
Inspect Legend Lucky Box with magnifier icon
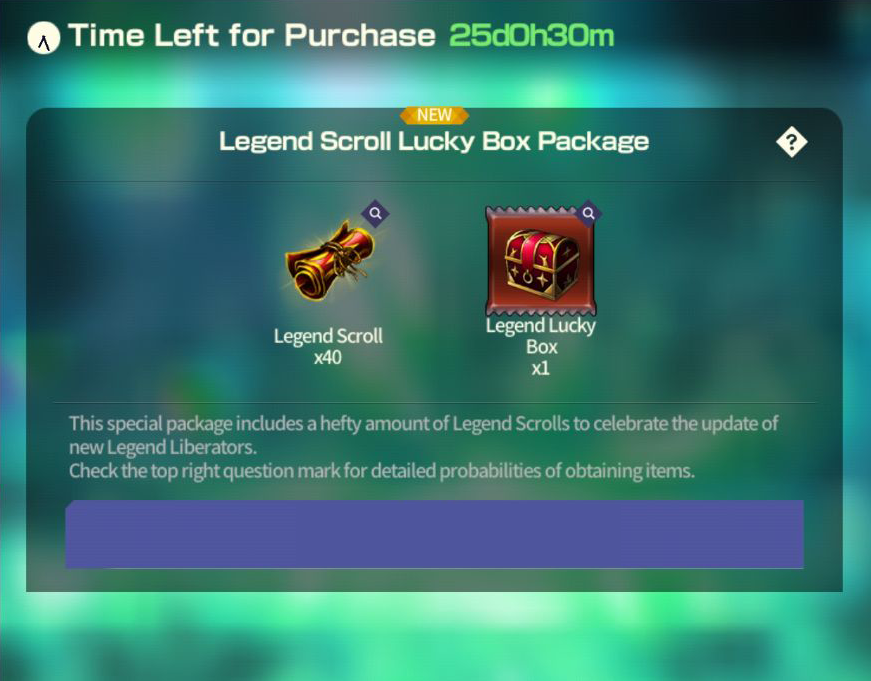point(588,213)
